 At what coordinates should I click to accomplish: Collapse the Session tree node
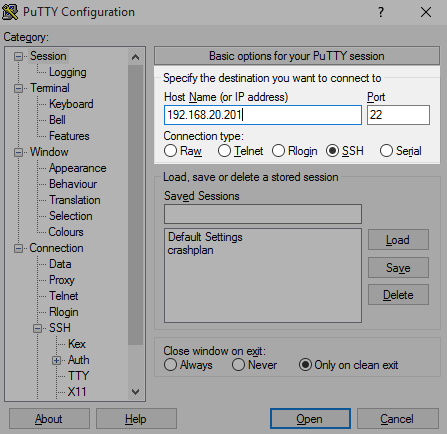point(18,56)
